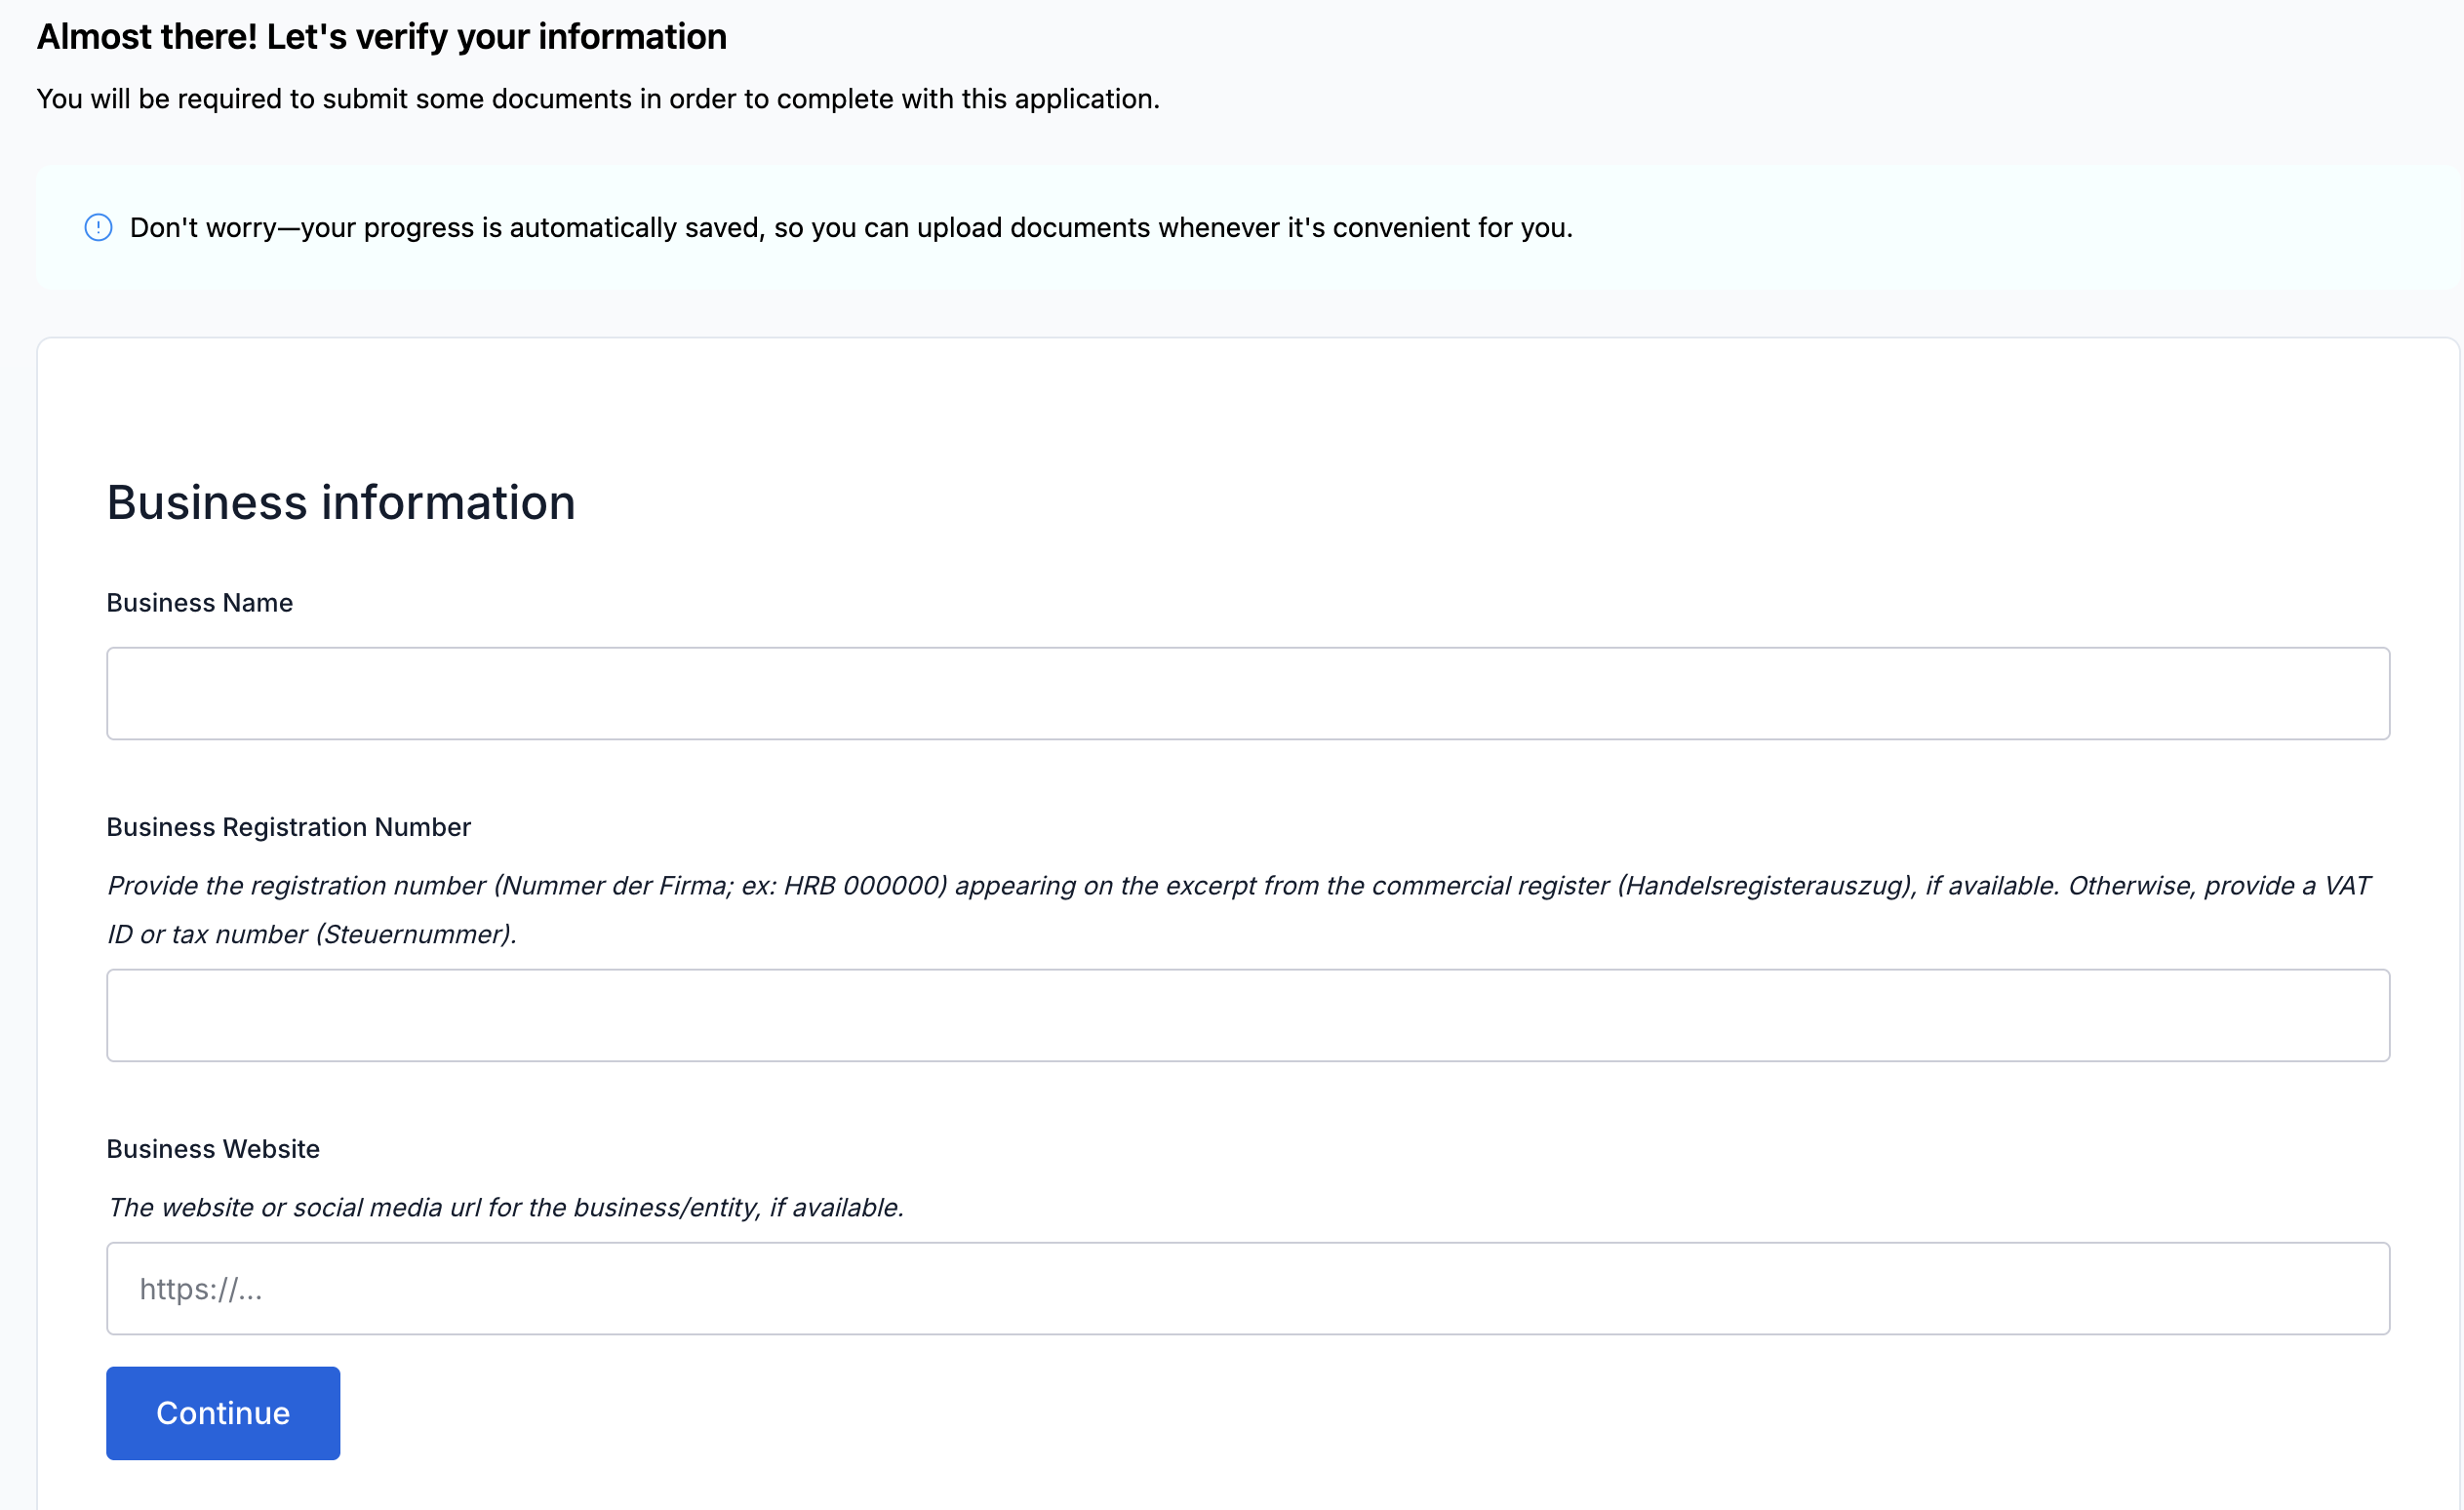Image resolution: width=2464 pixels, height=1510 pixels.
Task: Click the info circle icon in banner
Action: tap(98, 228)
